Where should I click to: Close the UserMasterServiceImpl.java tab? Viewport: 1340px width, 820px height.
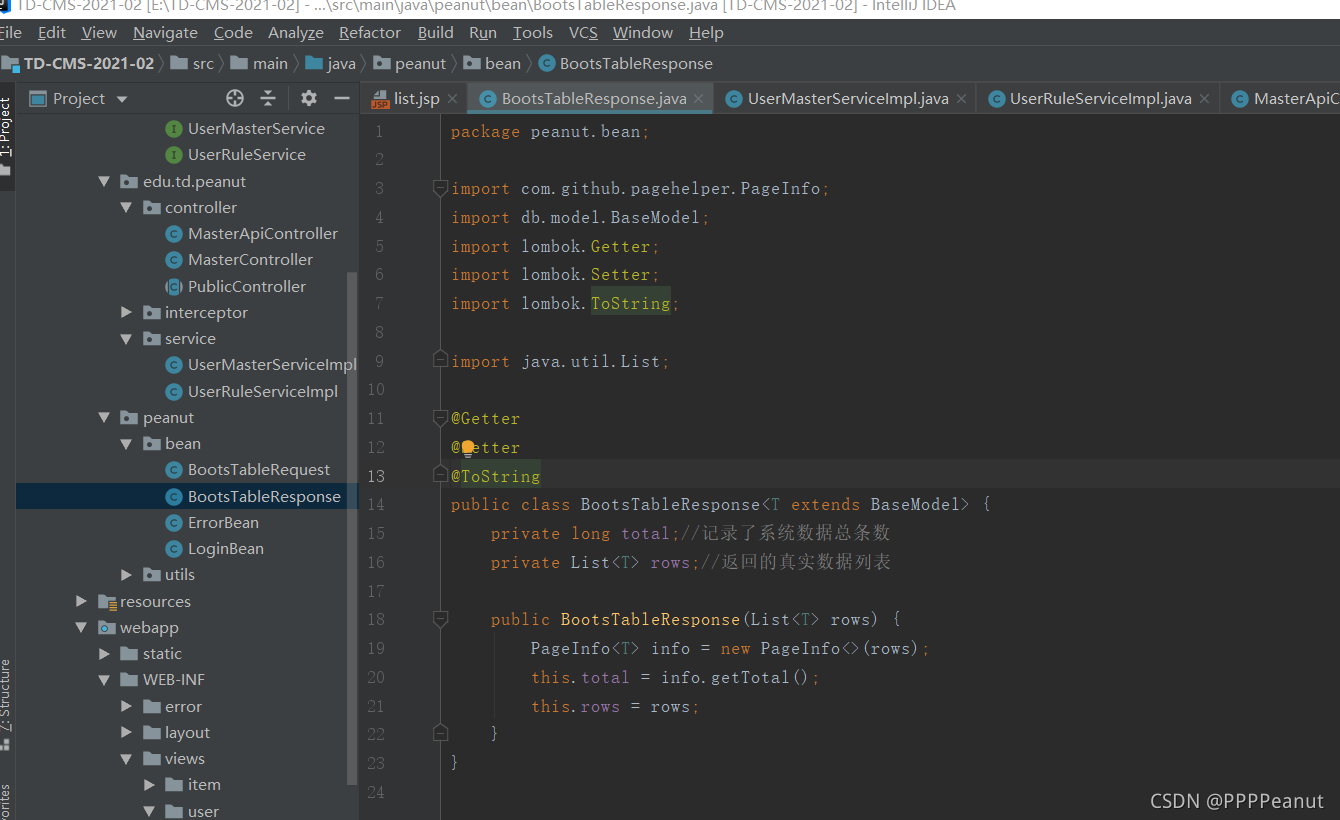tap(961, 98)
